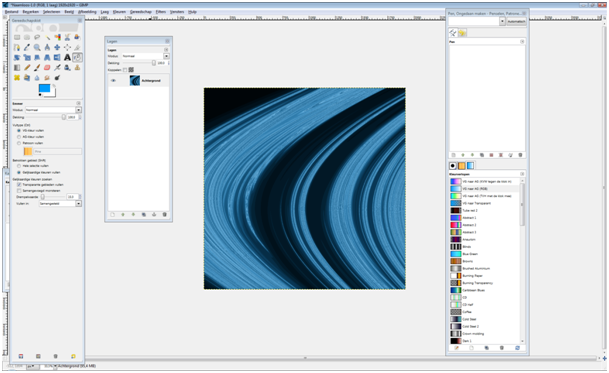609x373 pixels.
Task: Switch to the undo history tab
Action: click(x=462, y=33)
